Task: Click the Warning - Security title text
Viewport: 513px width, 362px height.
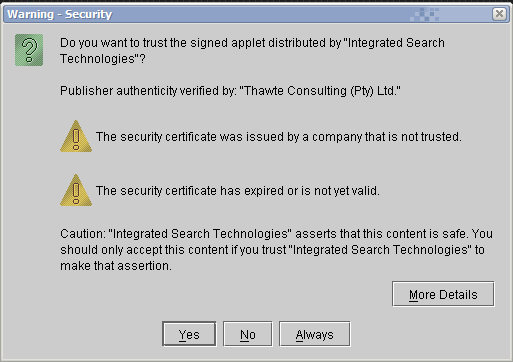Action: 60,14
